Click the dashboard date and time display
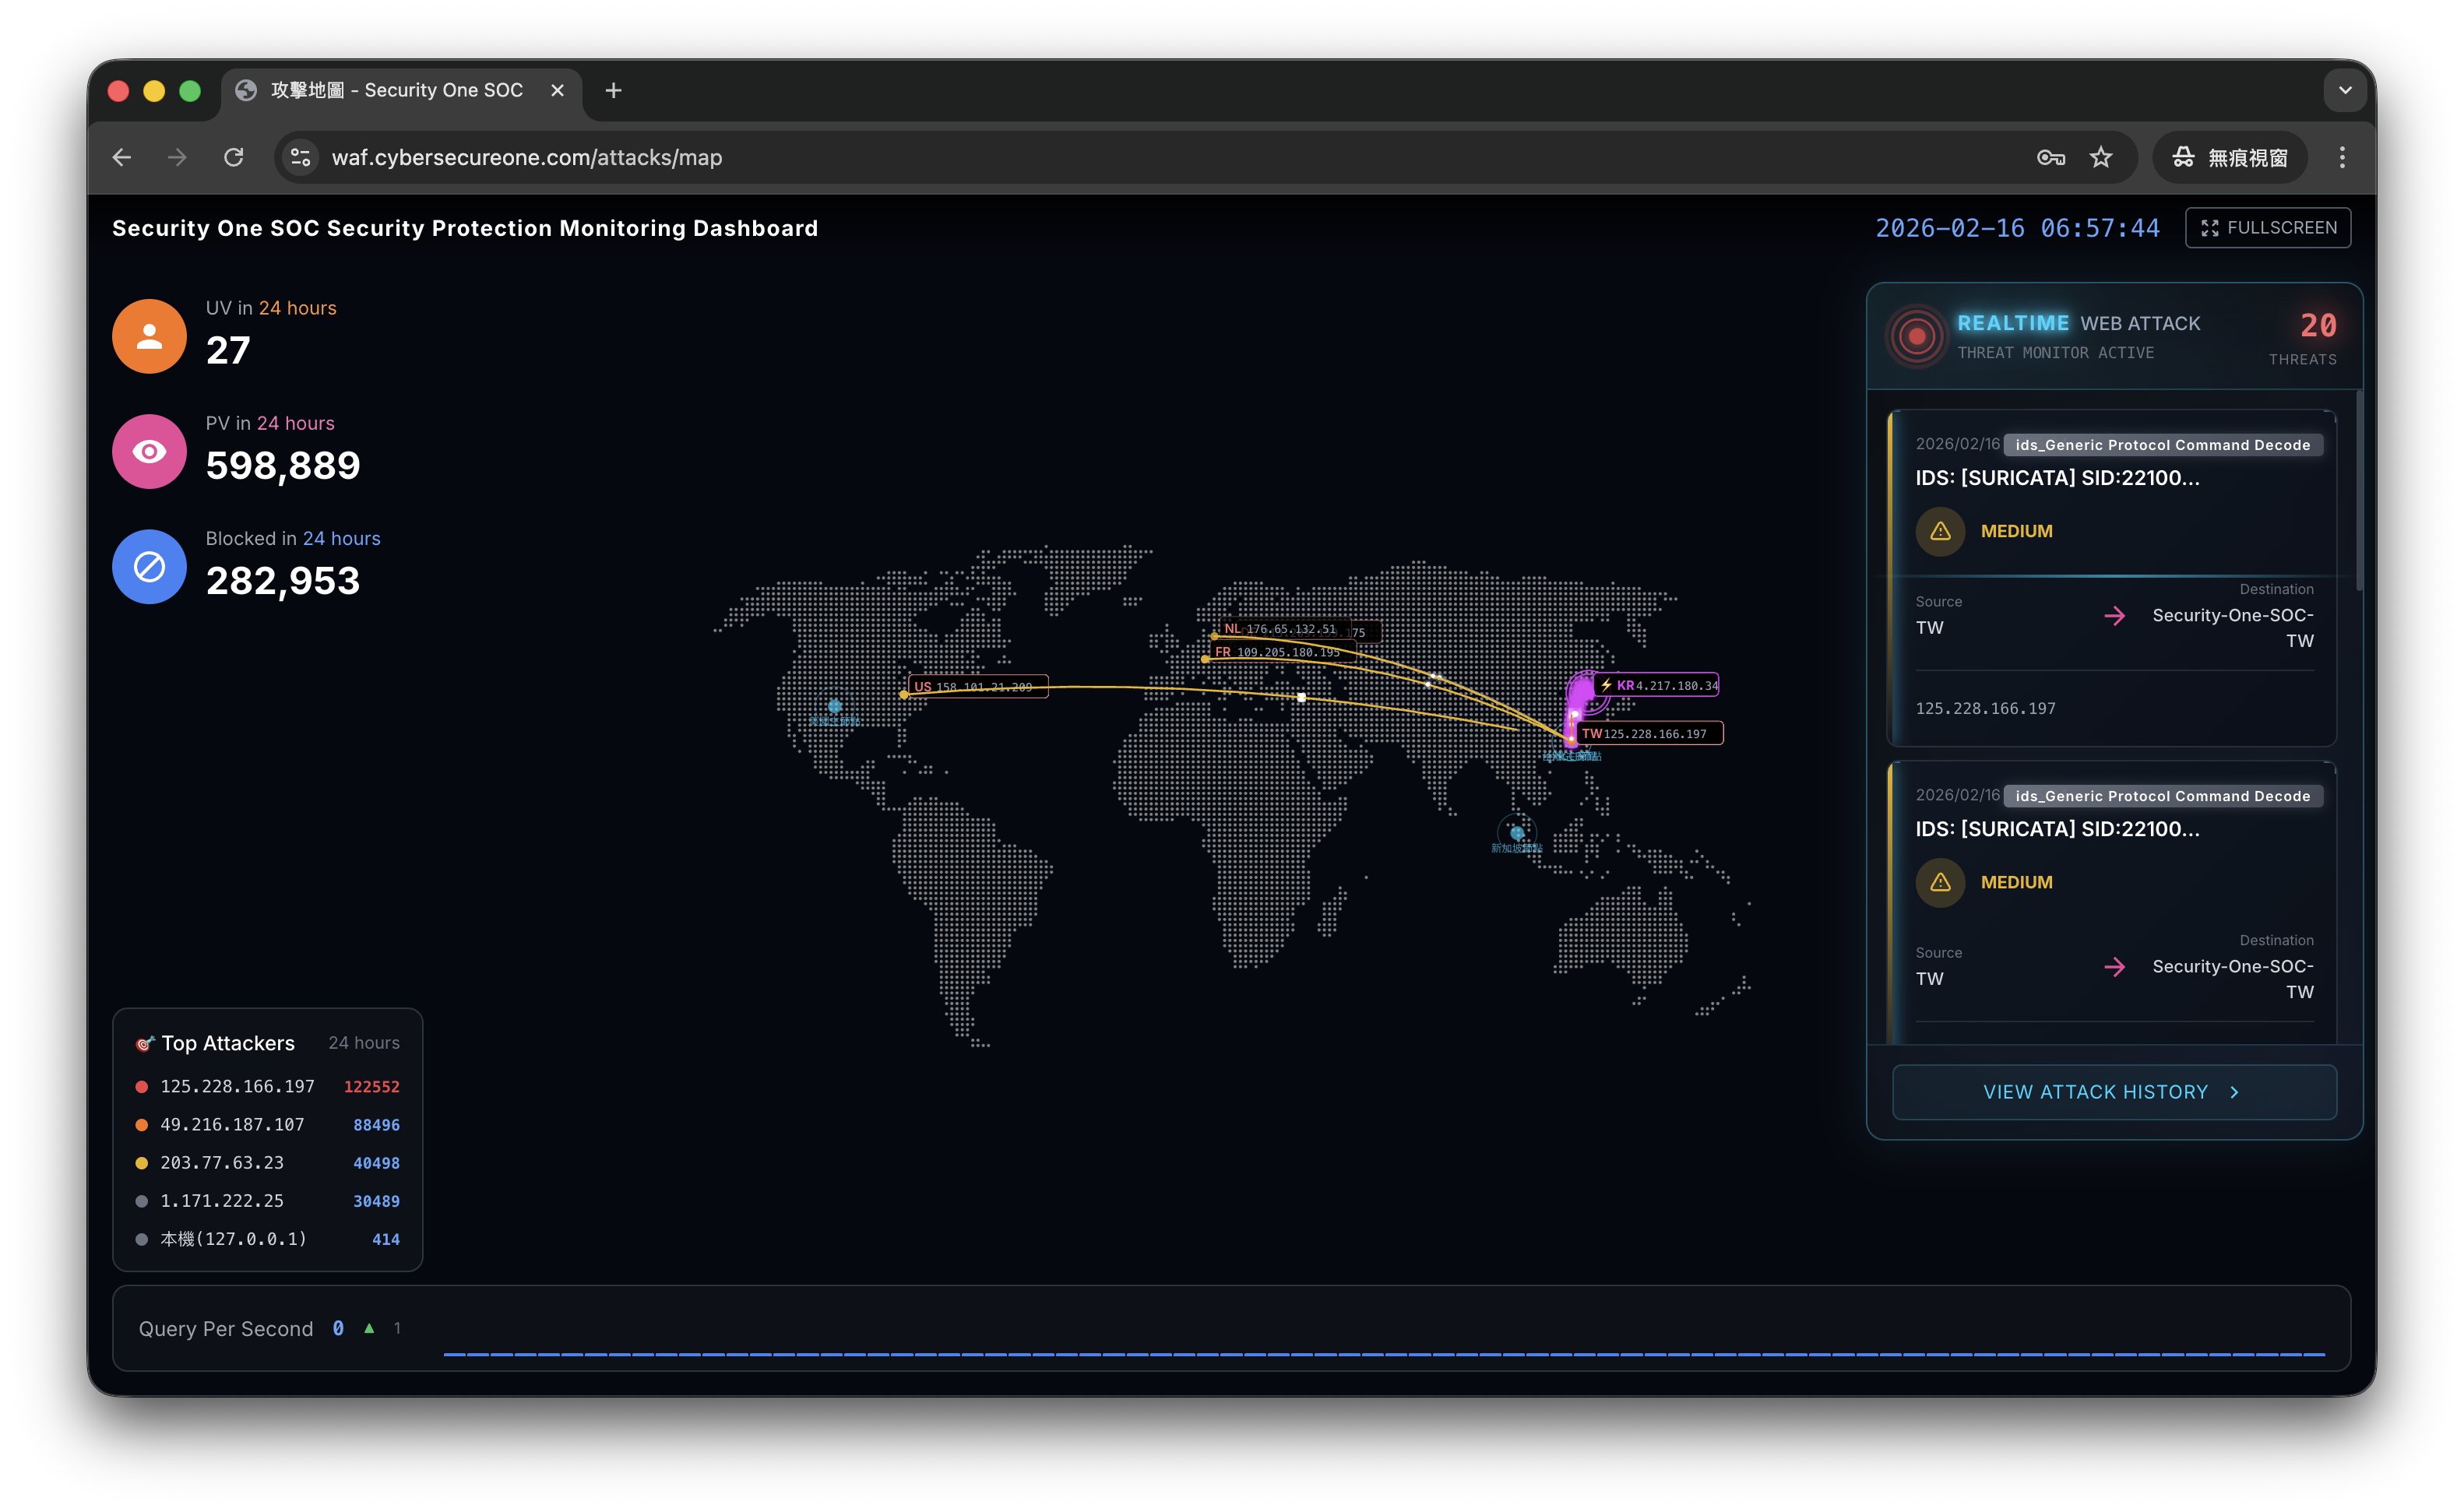 tap(2017, 228)
